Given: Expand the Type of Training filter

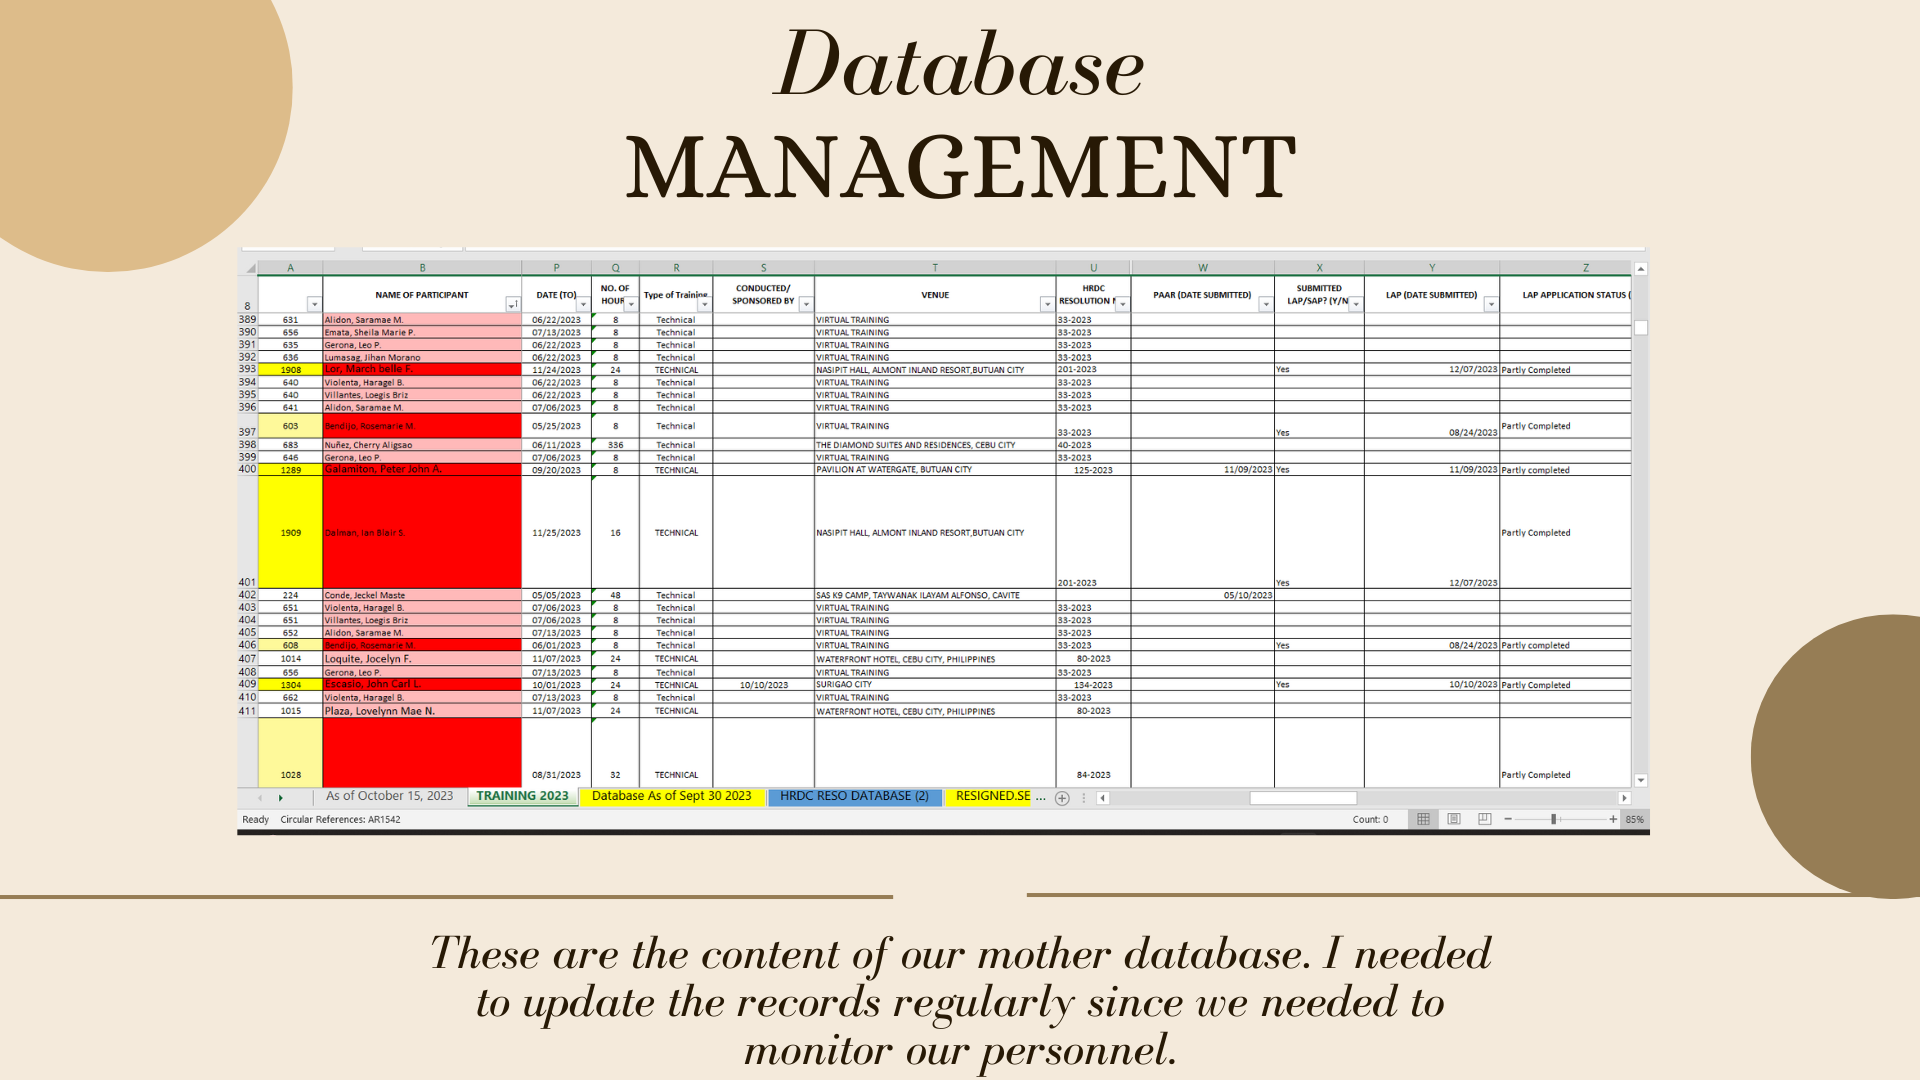Looking at the screenshot, I should pos(704,304).
